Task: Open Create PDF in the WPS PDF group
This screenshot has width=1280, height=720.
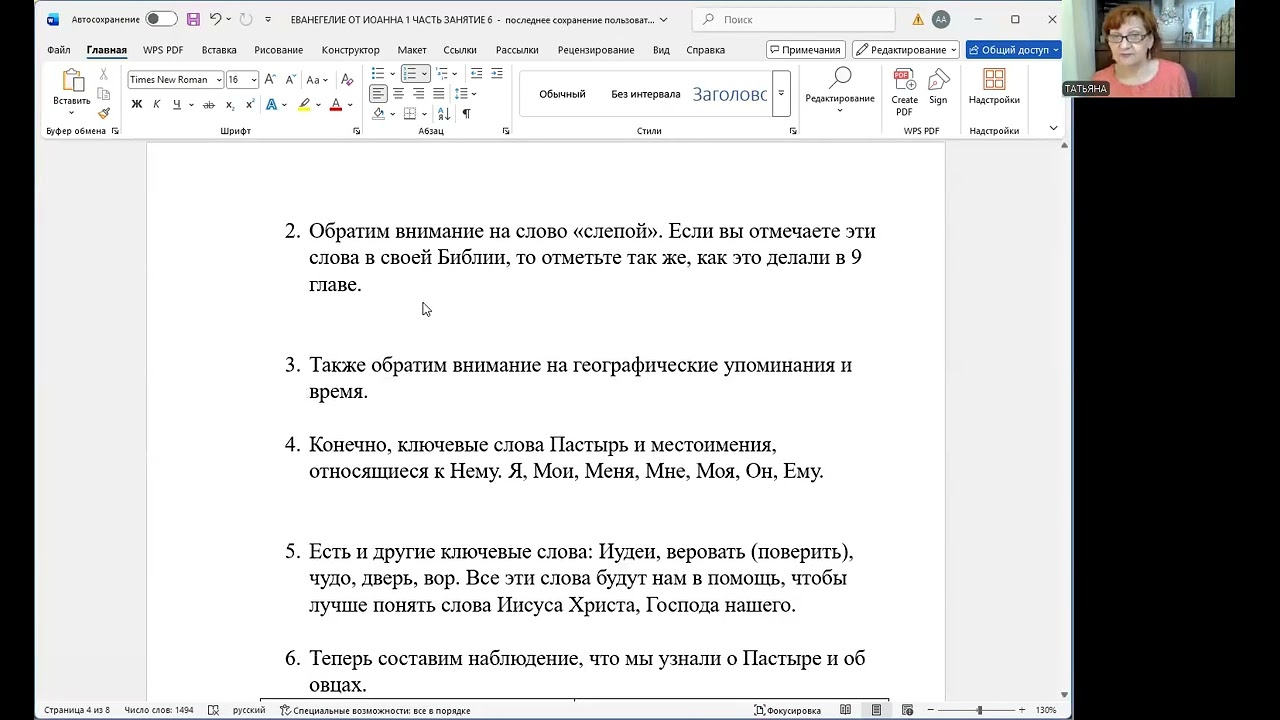Action: click(x=904, y=92)
